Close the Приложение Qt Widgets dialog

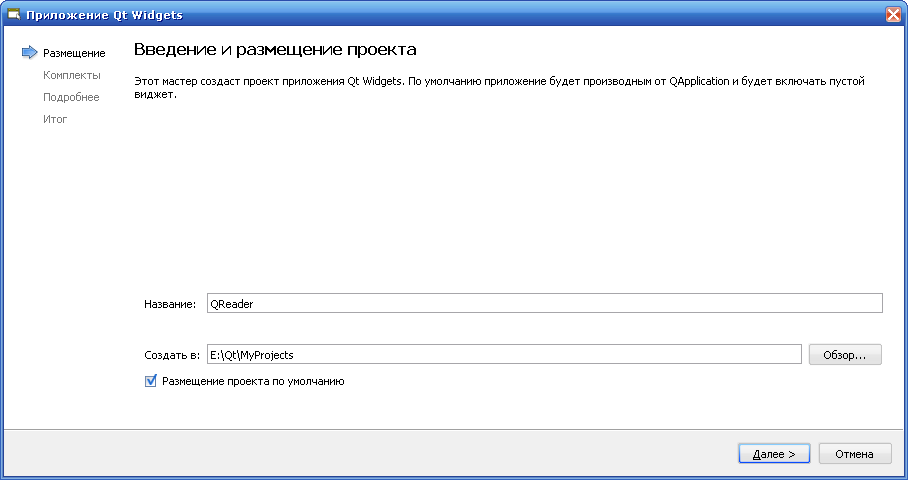894,14
